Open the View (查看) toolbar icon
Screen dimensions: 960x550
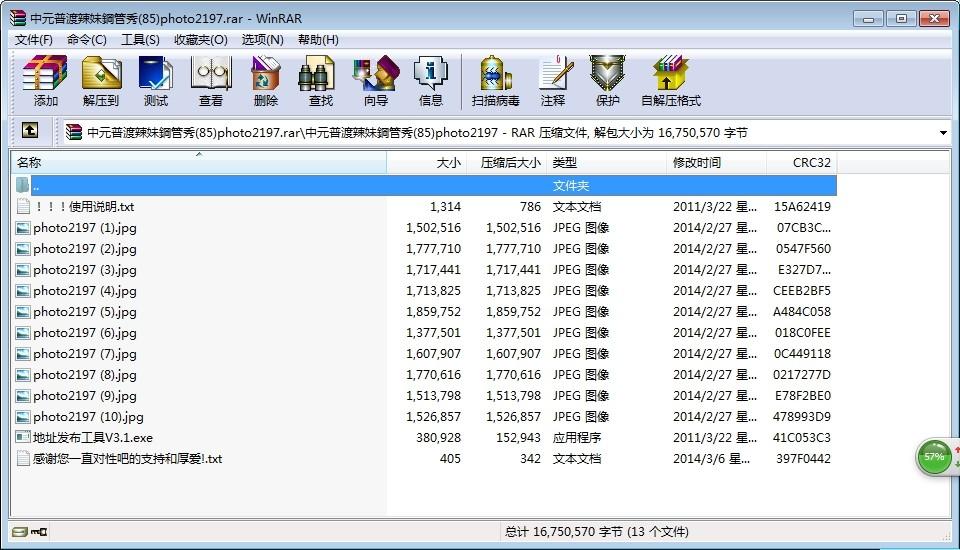click(x=210, y=80)
